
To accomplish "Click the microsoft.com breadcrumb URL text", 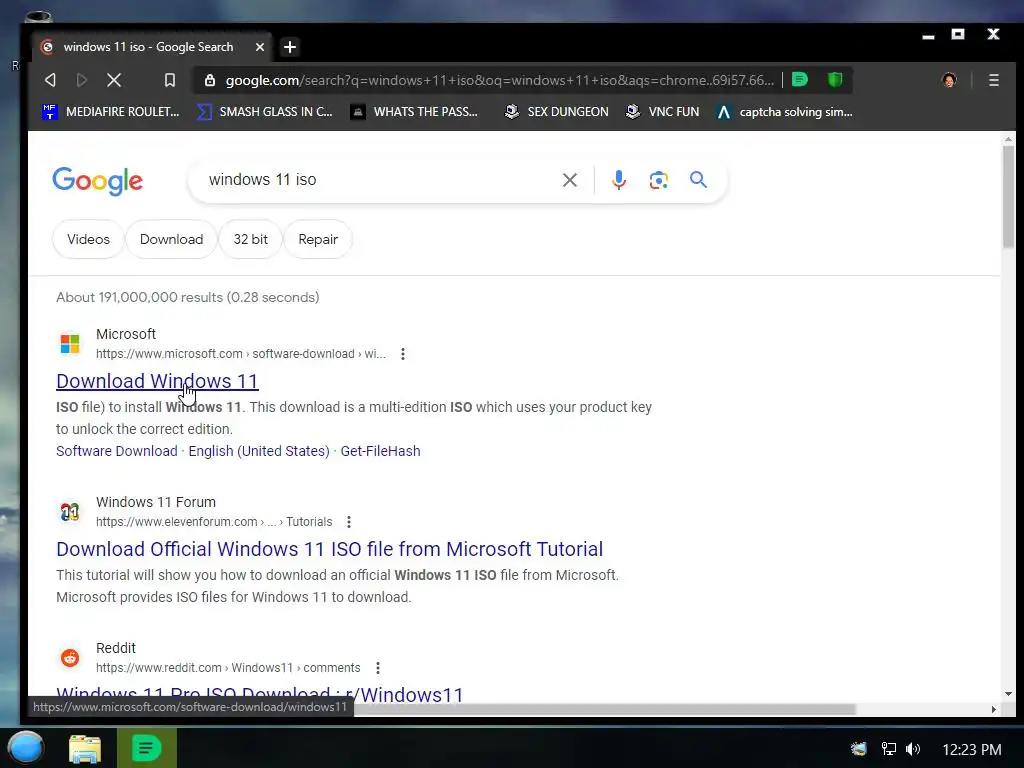I will (x=240, y=354).
